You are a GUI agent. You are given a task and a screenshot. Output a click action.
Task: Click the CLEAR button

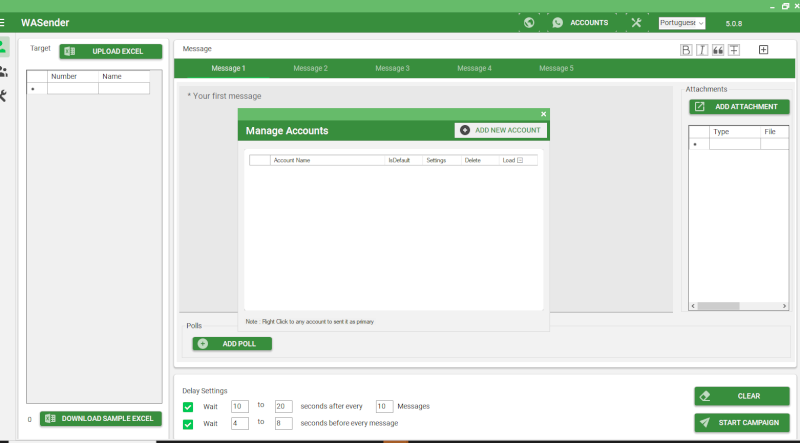(x=742, y=396)
